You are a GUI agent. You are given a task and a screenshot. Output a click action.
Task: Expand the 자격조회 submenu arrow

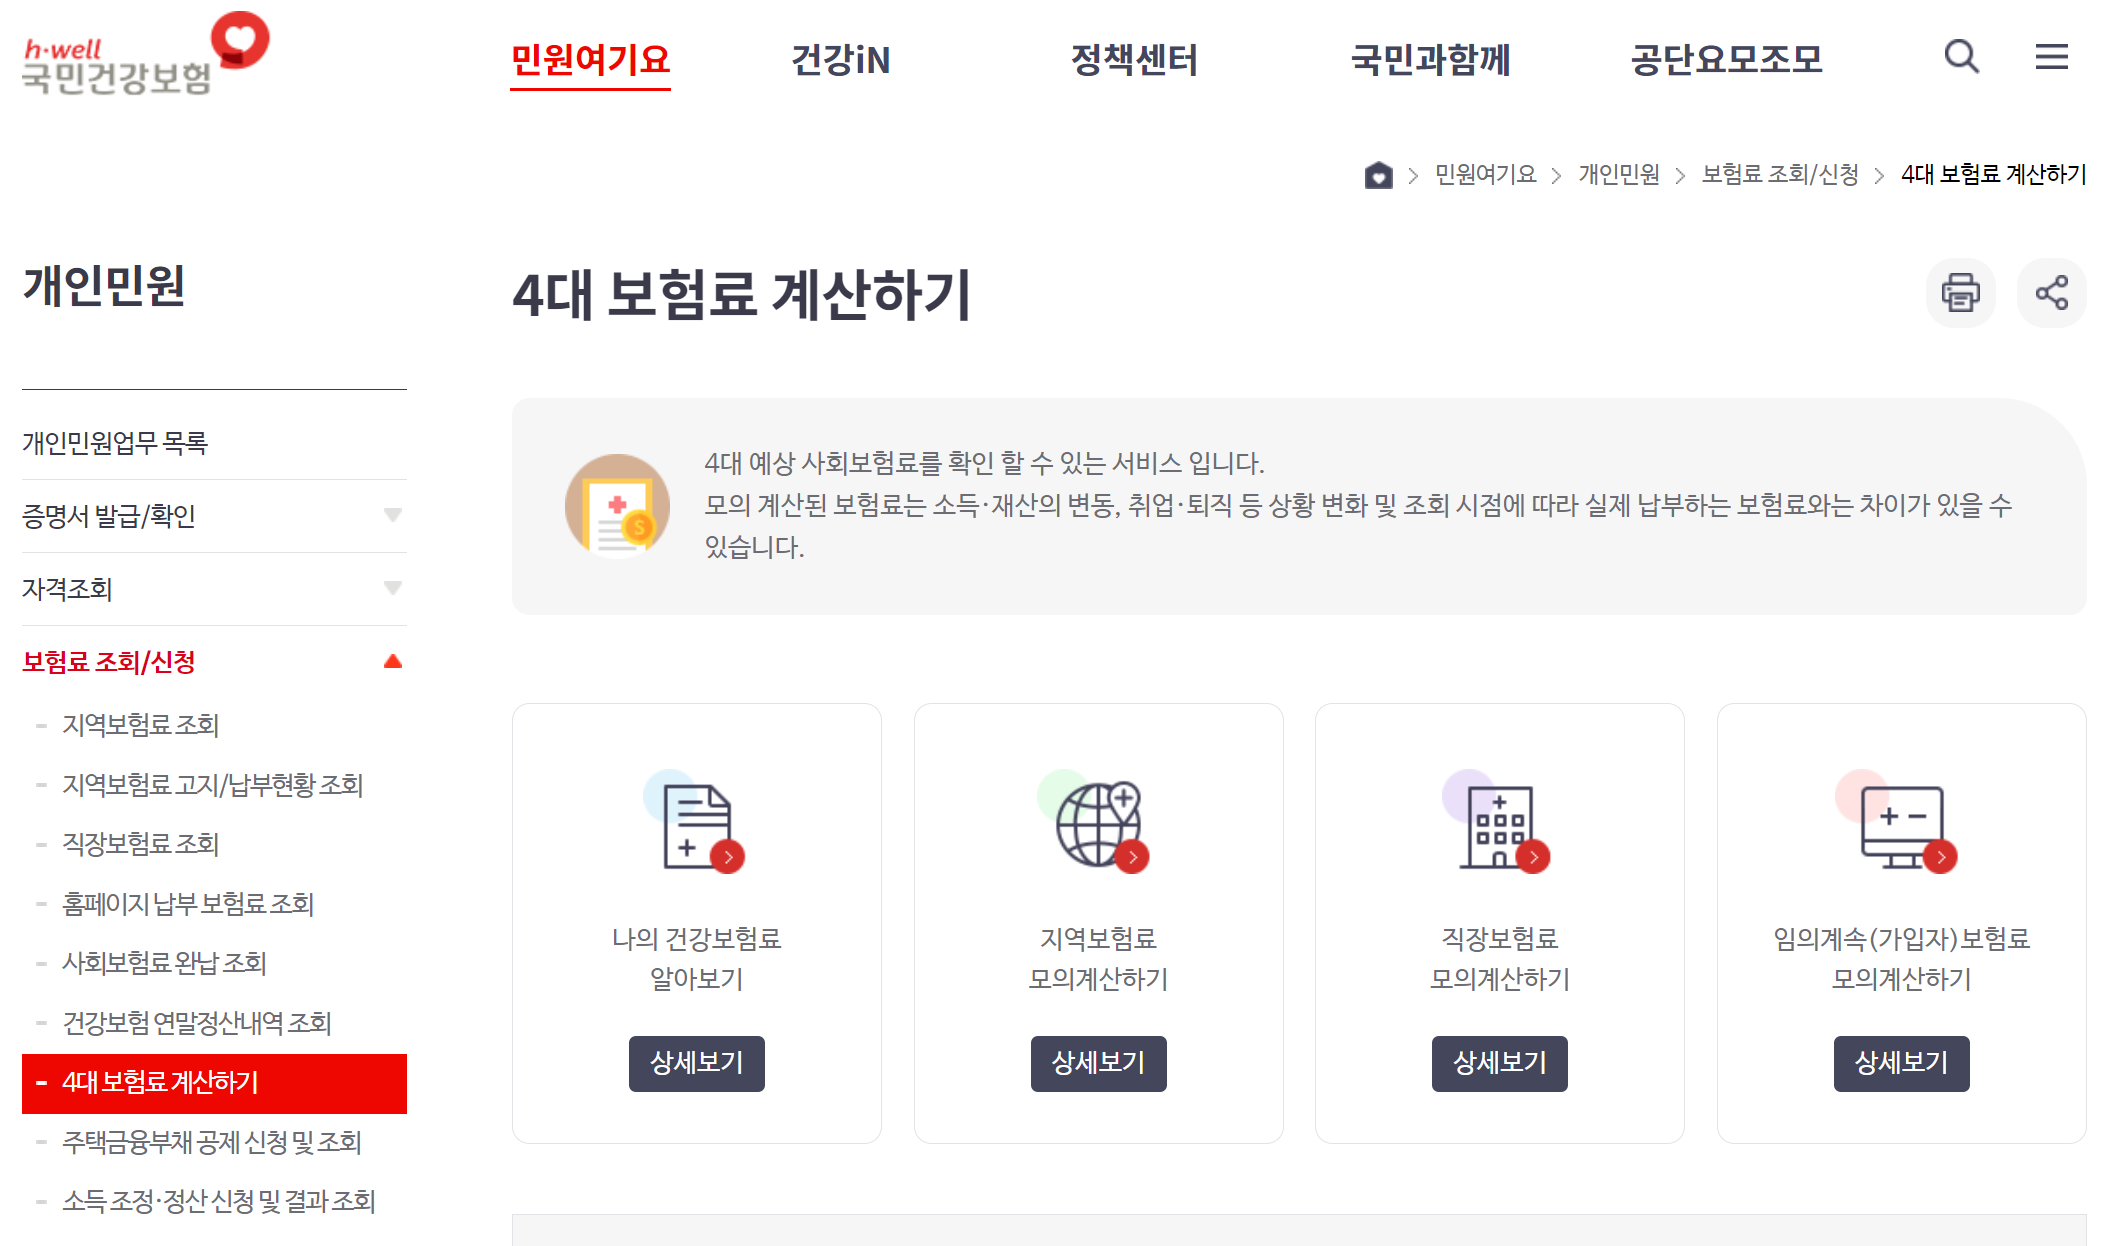(x=393, y=589)
